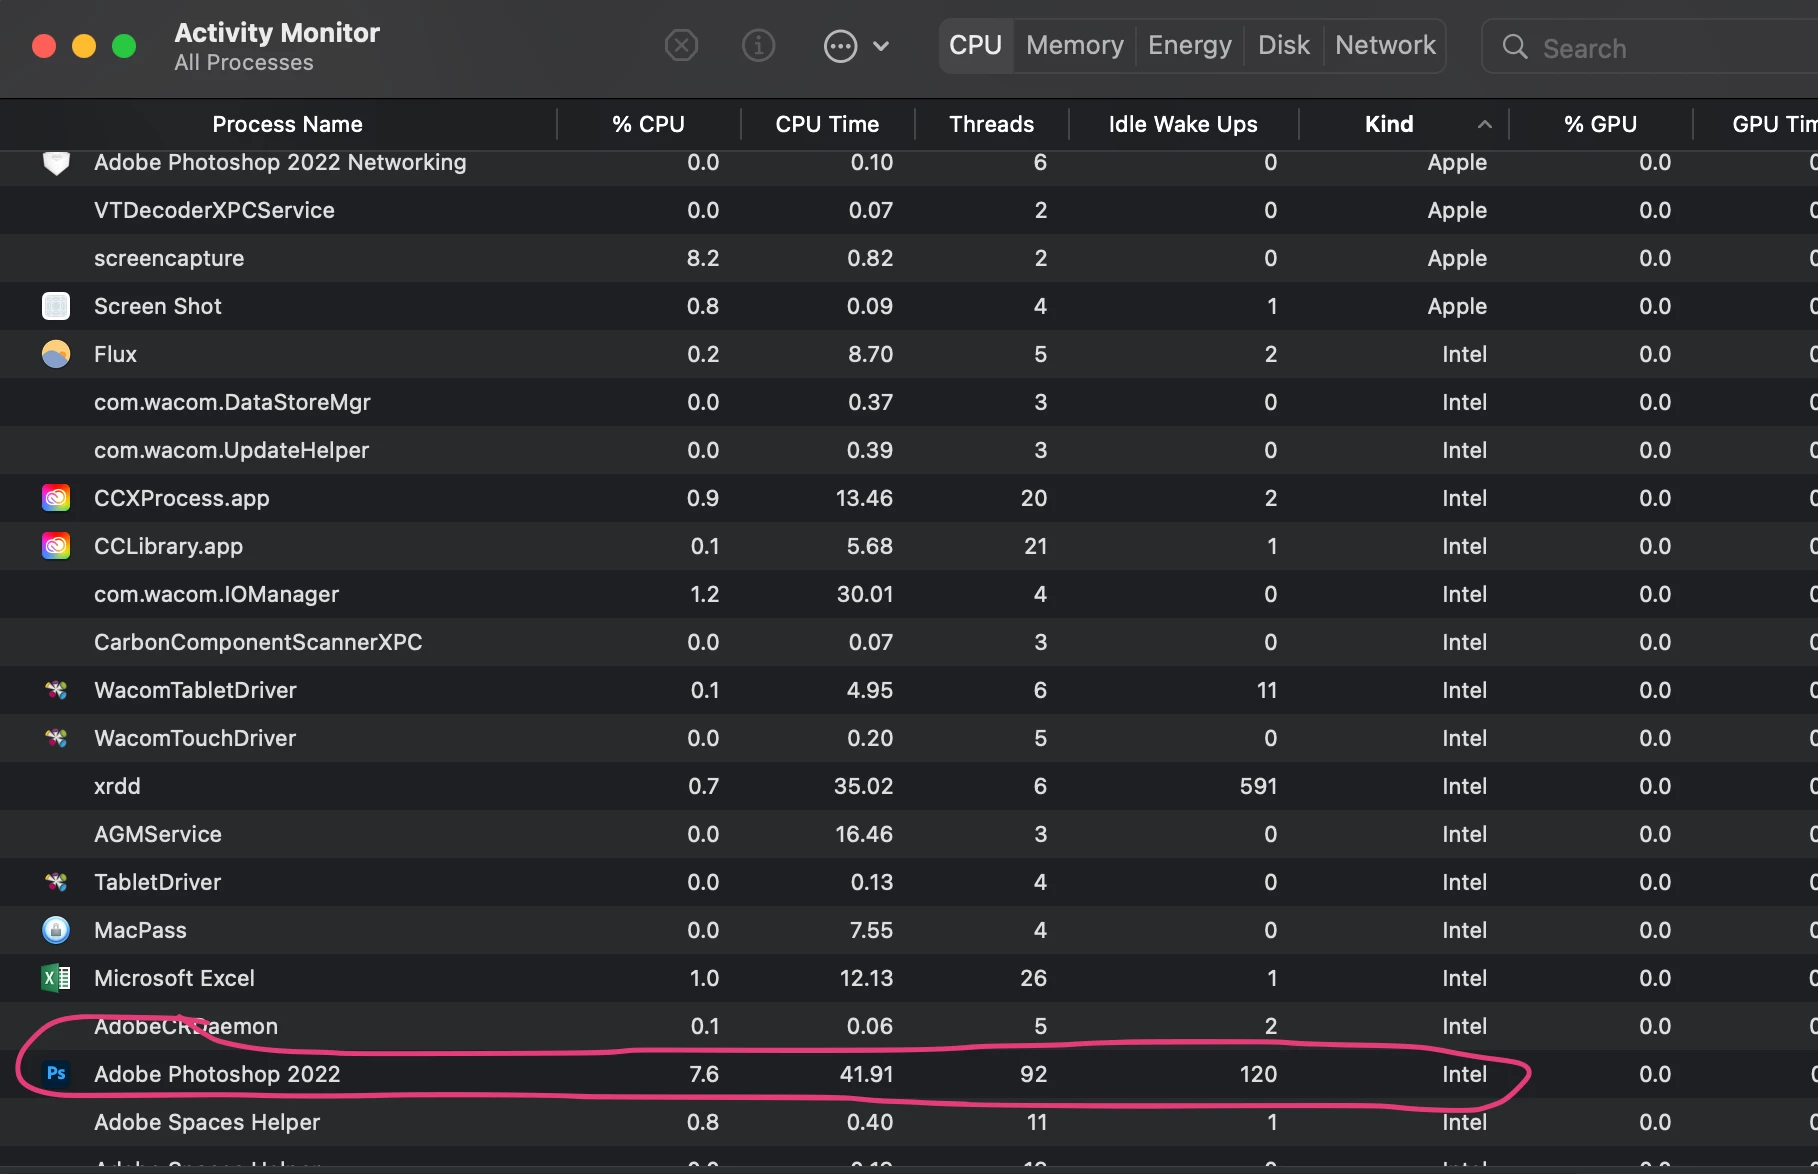This screenshot has height=1174, width=1818.
Task: Select the CarbonComponentScannerXPC row
Action: pyautogui.click(x=909, y=642)
